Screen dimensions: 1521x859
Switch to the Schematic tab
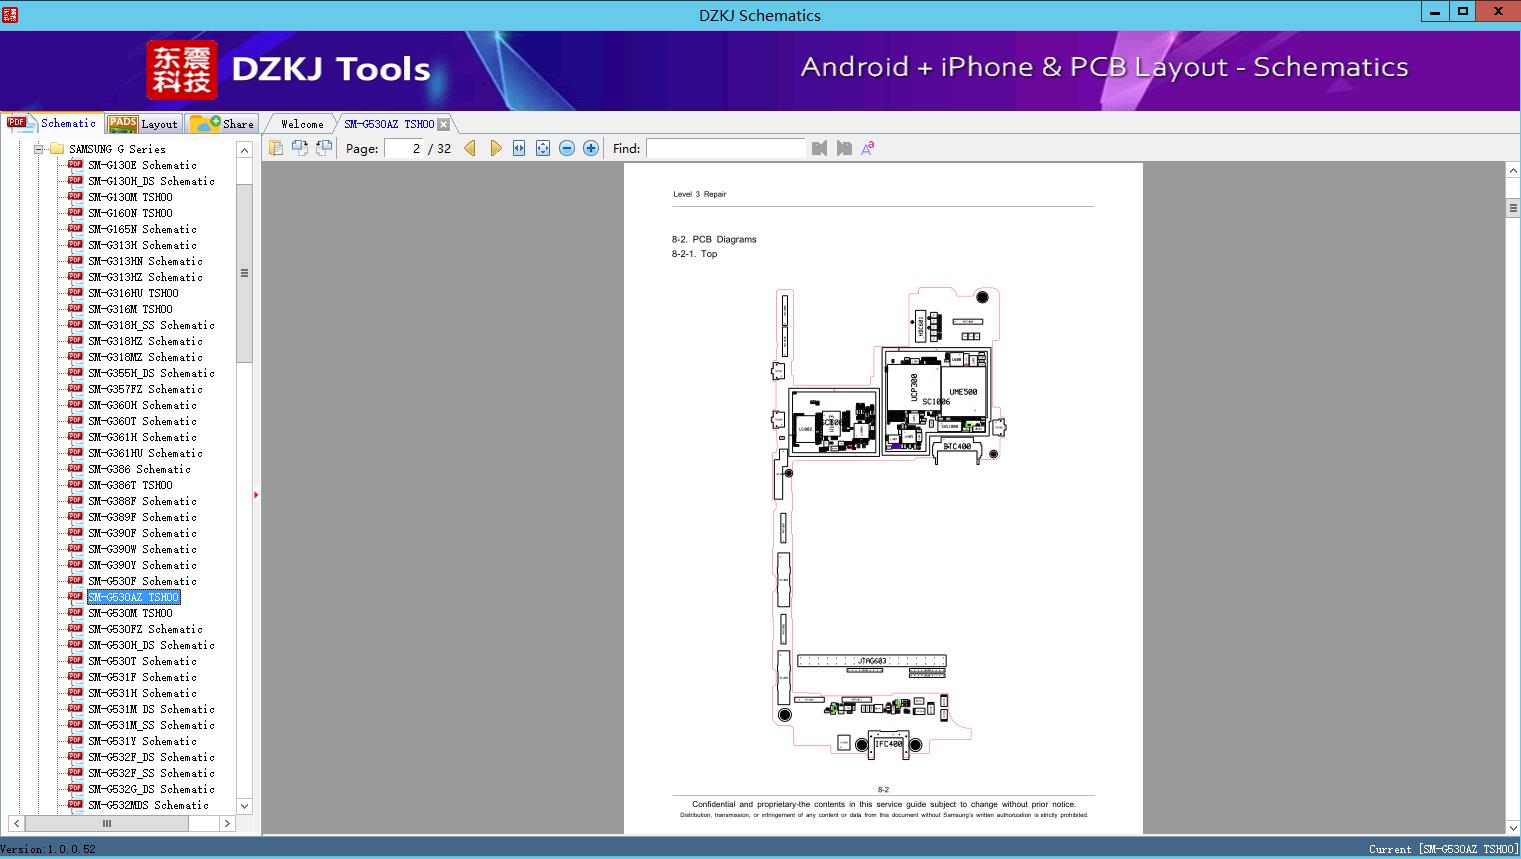tap(52, 123)
